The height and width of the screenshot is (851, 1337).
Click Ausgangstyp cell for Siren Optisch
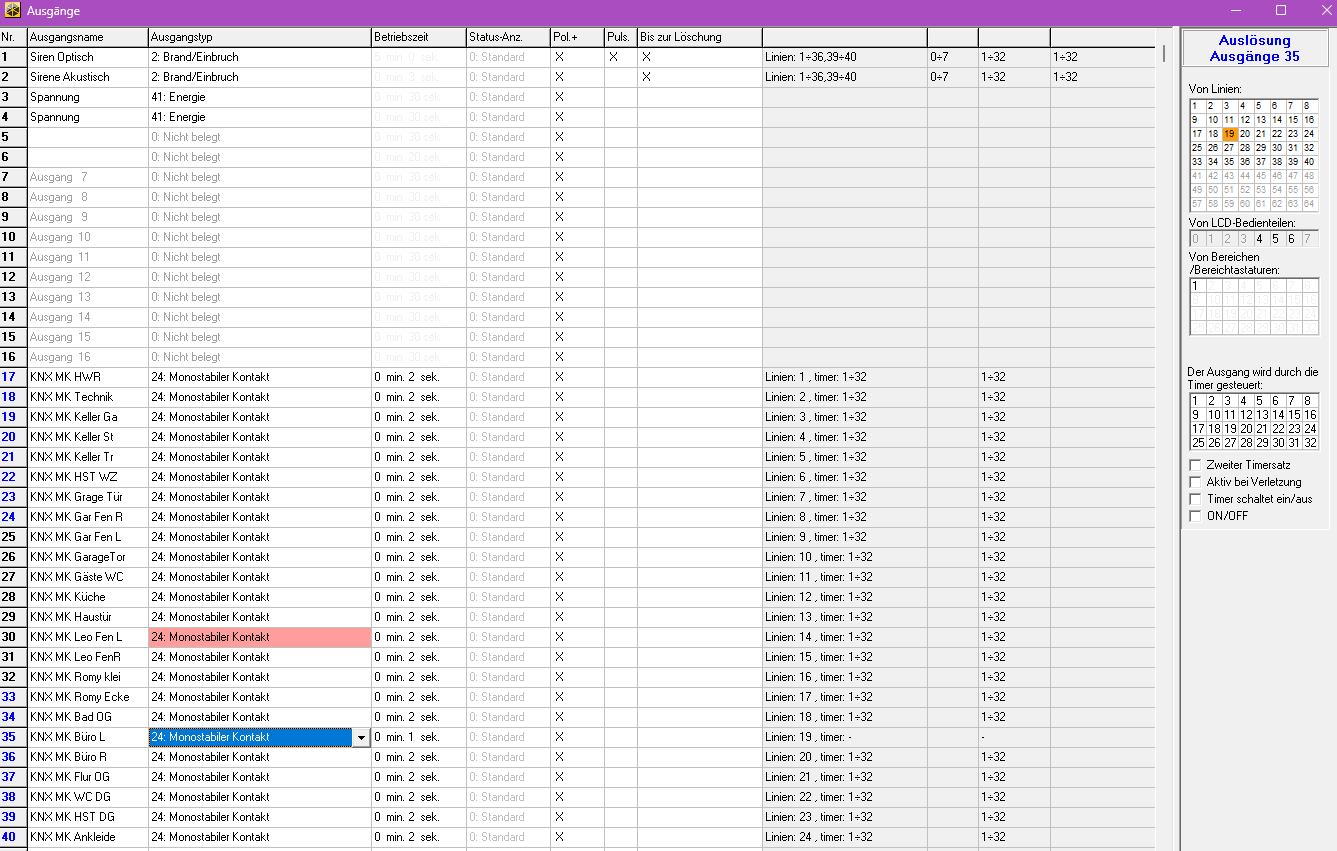[x=259, y=57]
